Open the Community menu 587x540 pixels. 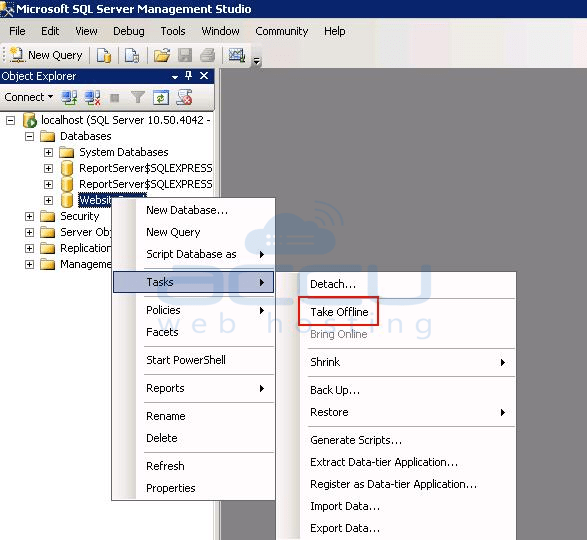[x=282, y=31]
